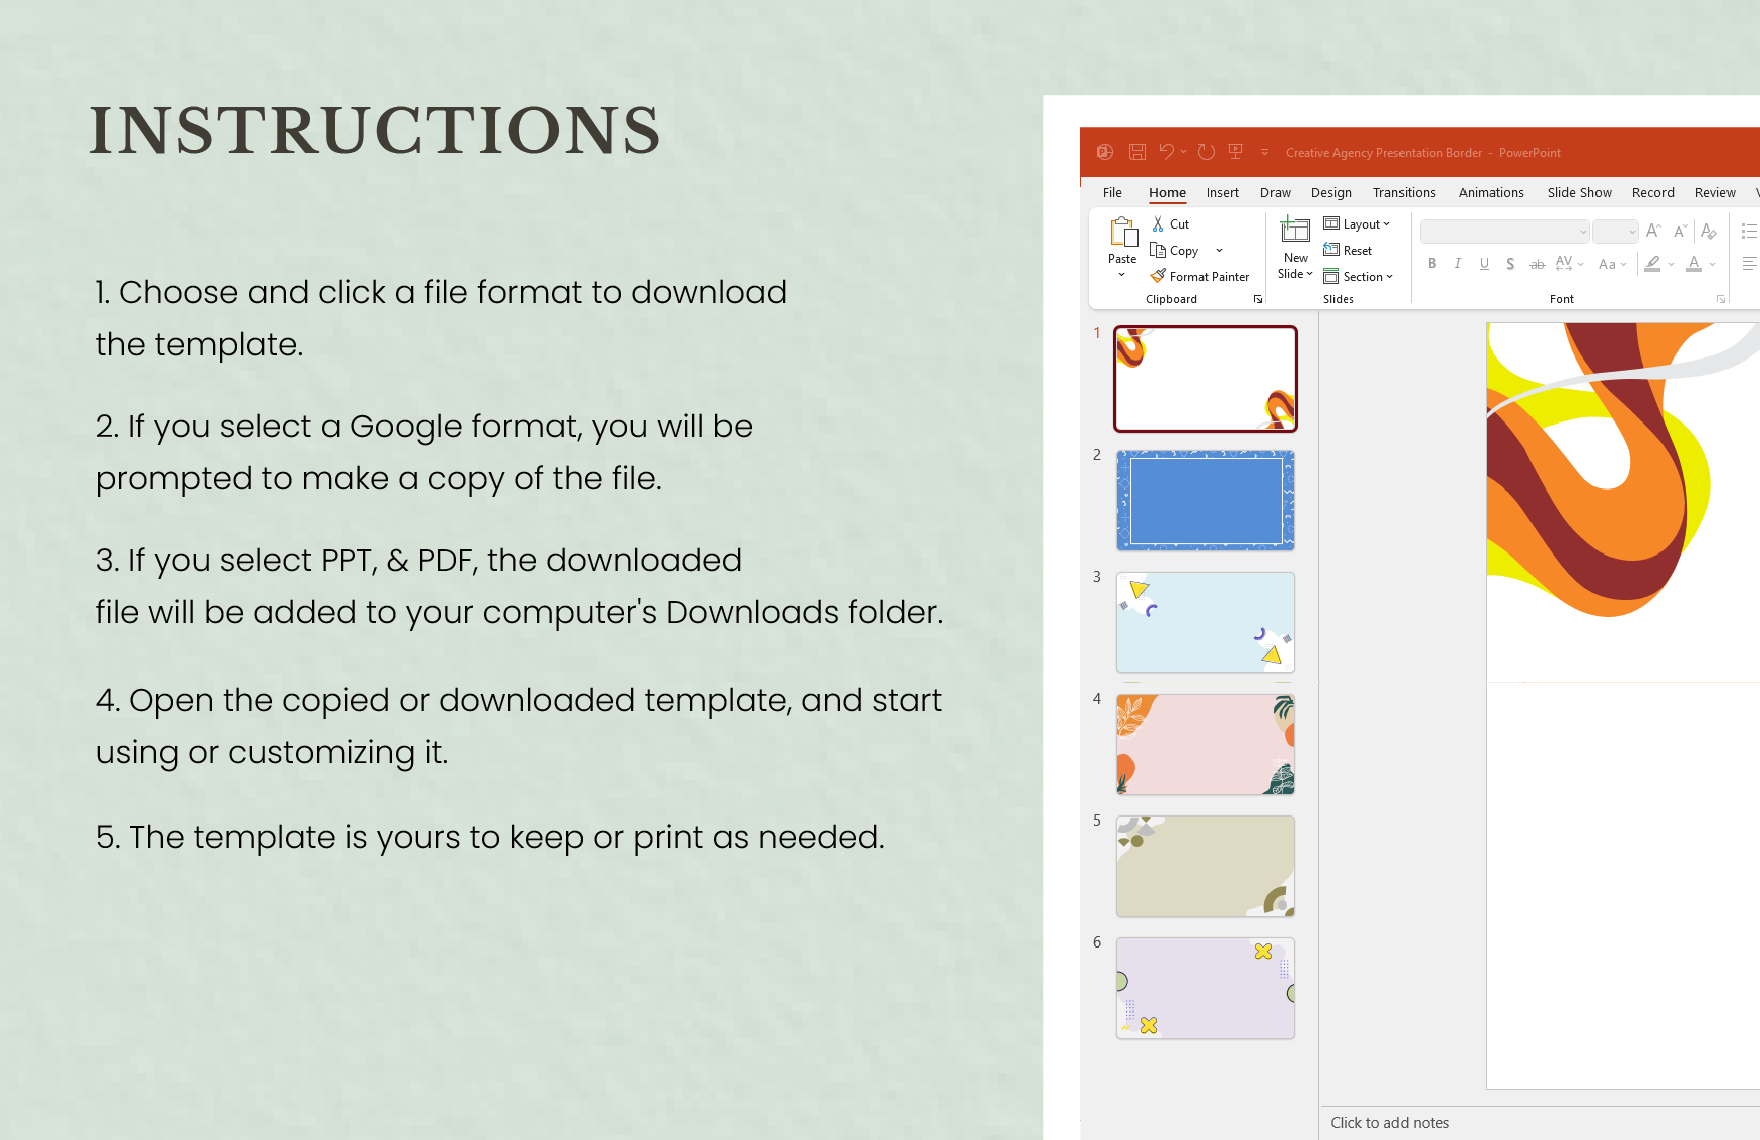Screen dimensions: 1760x1140
Task: Start presentation from beginning icon
Action: tap(1236, 152)
